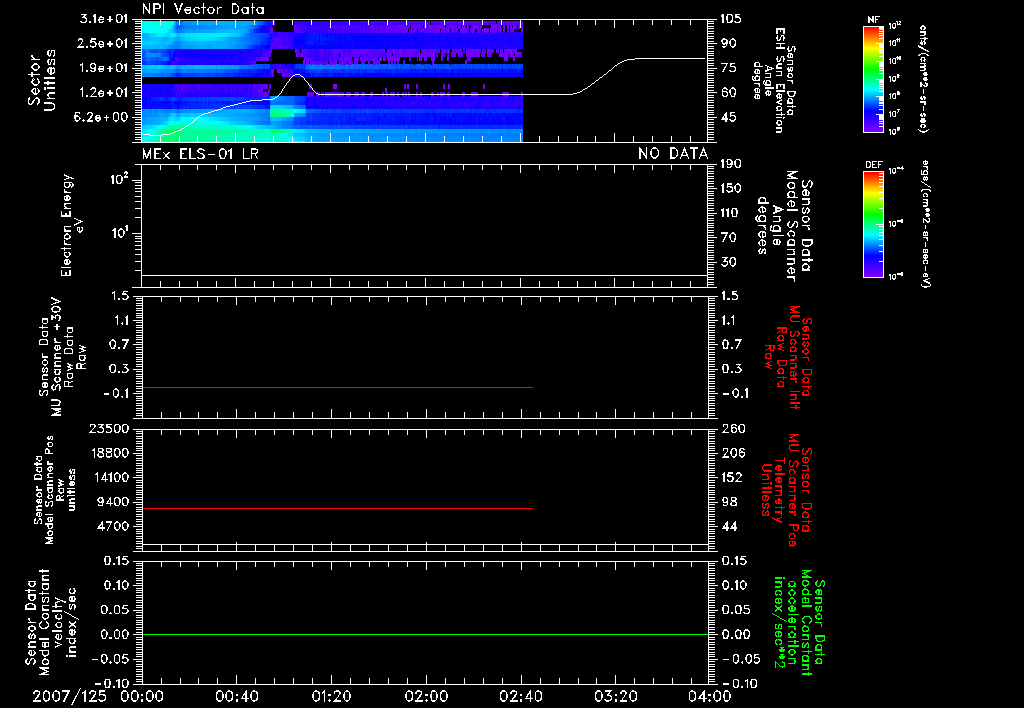Click the 190 tick on Scanner Angle axis
Viewport: 1024px width, 708px height.
(731, 164)
